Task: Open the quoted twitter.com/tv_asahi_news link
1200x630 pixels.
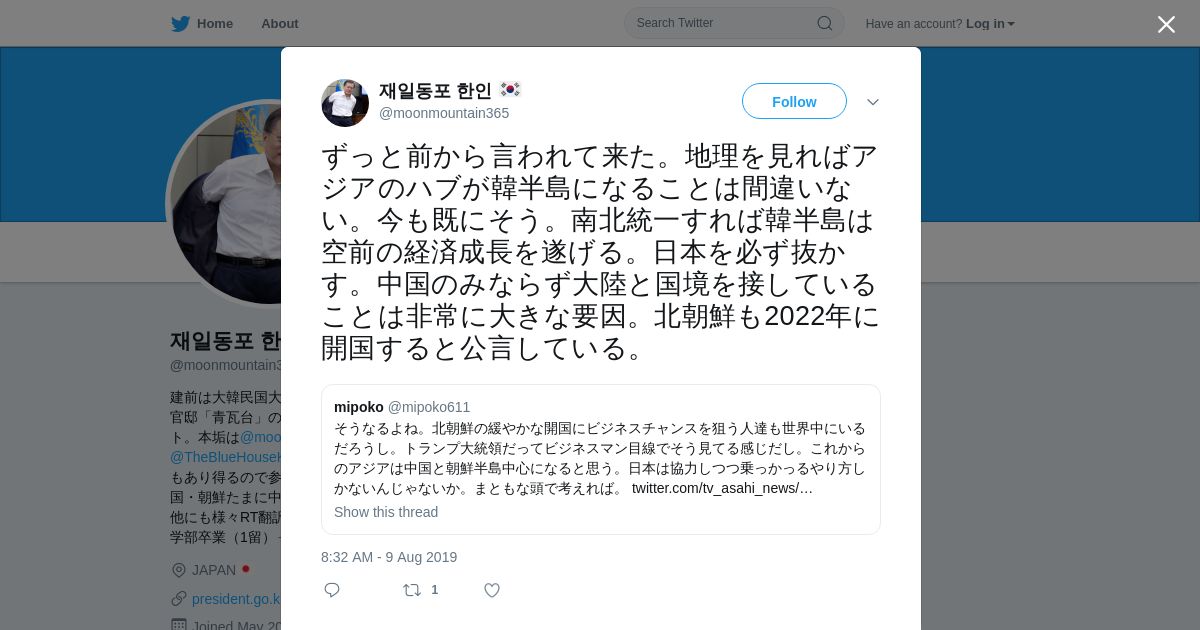Action: [722, 488]
